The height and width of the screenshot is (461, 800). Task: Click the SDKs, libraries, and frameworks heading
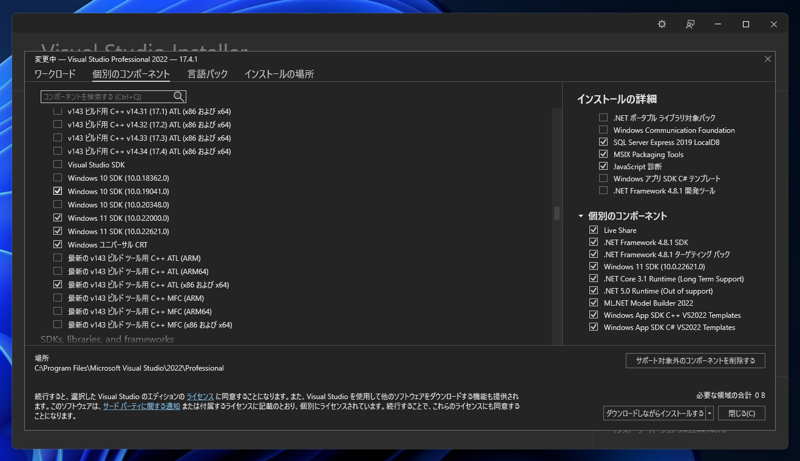tap(107, 339)
